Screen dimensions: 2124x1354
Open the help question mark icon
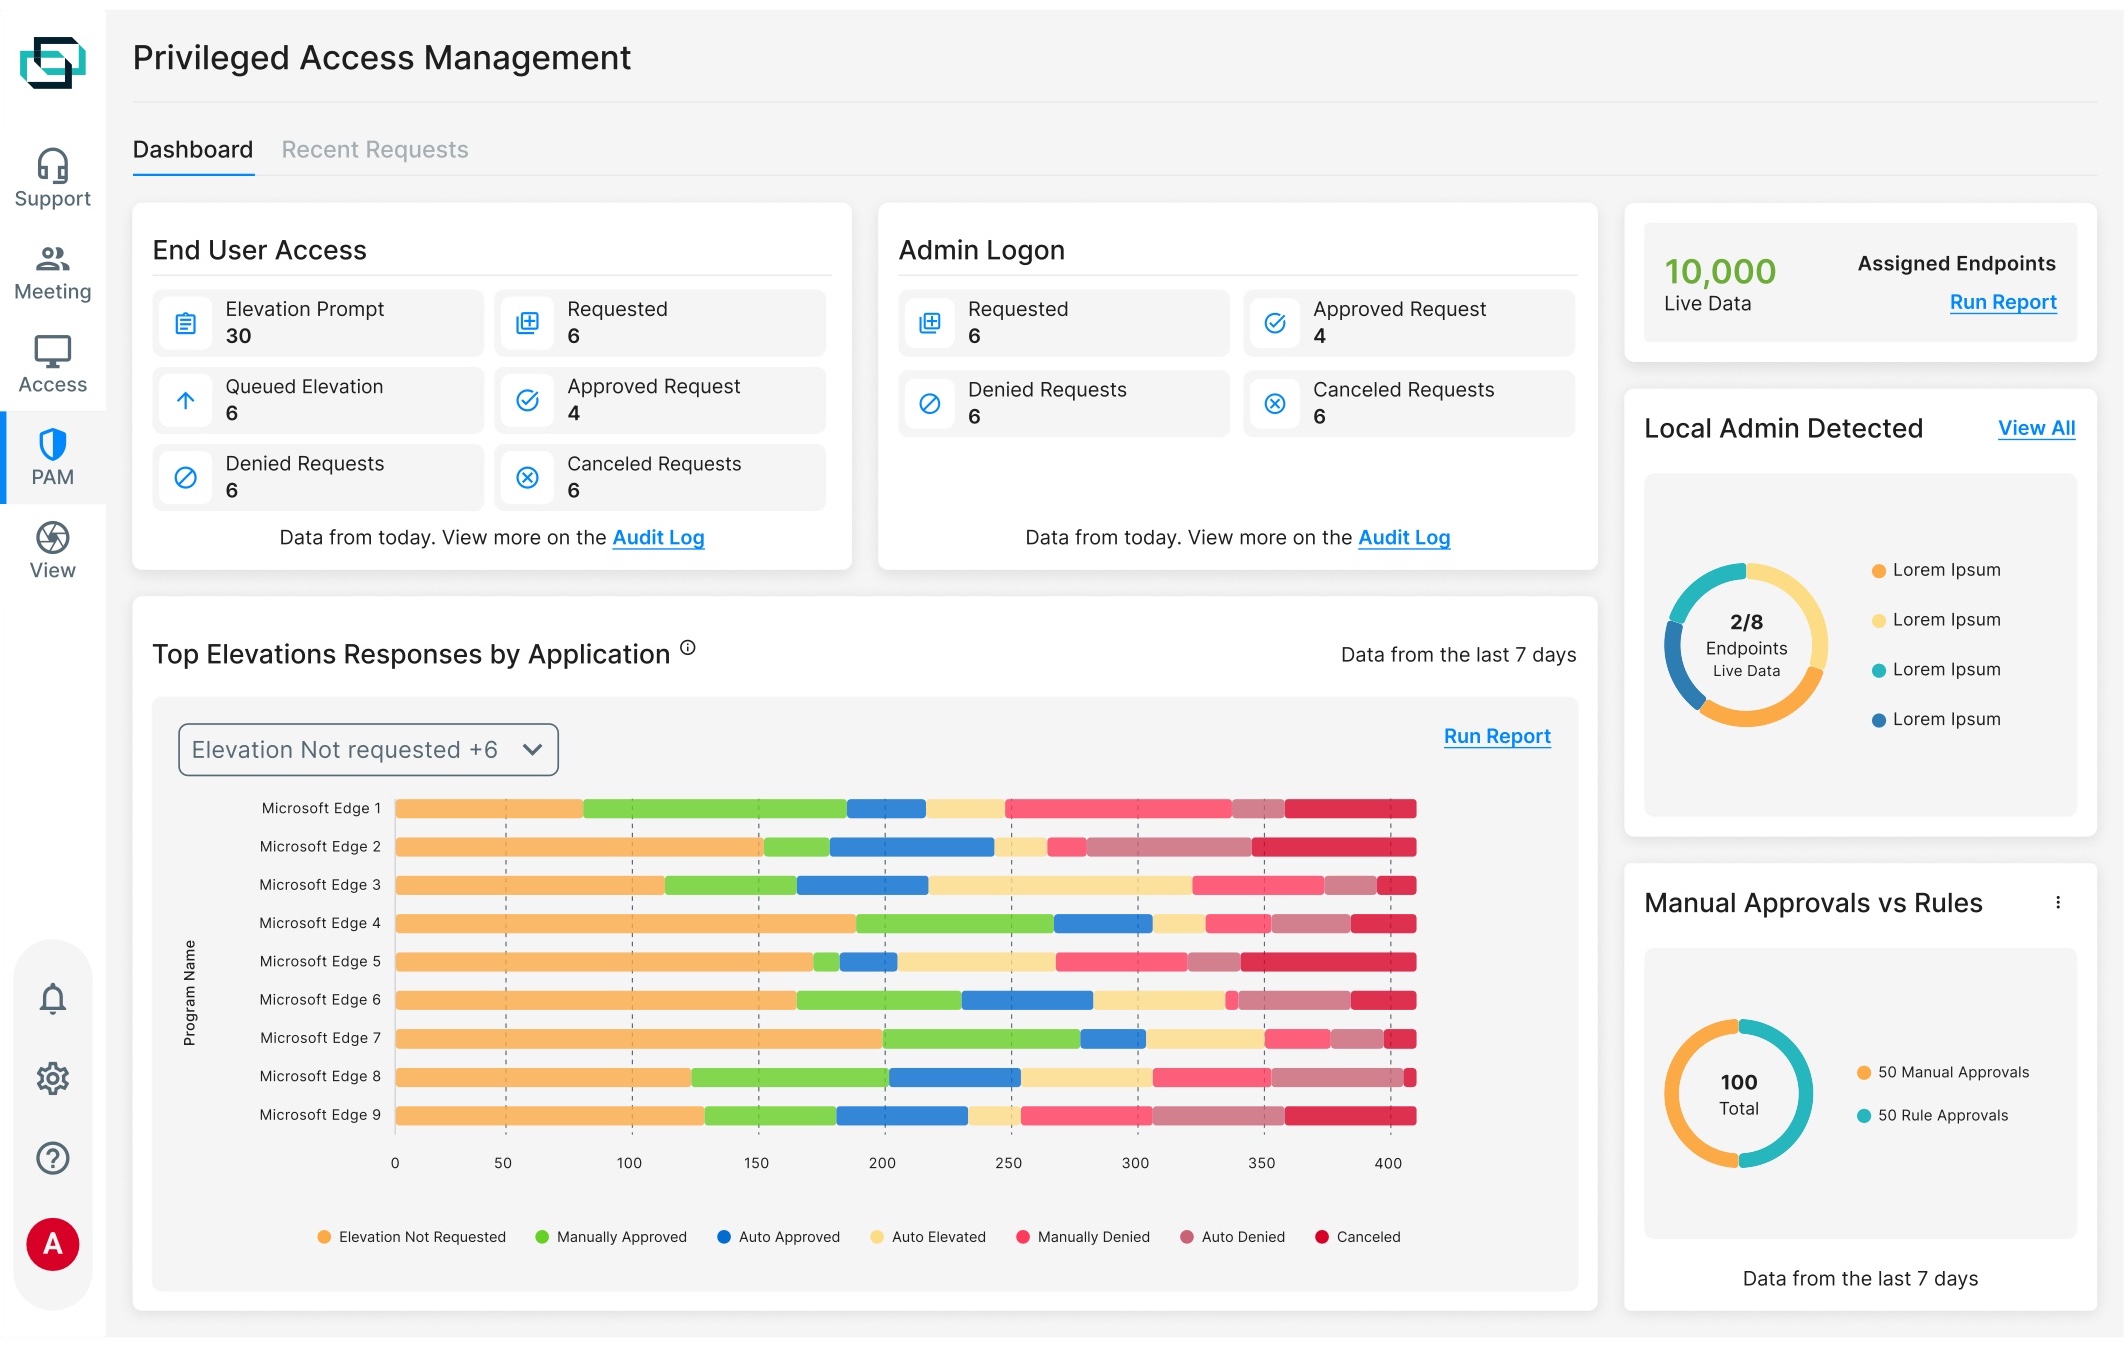click(52, 1158)
